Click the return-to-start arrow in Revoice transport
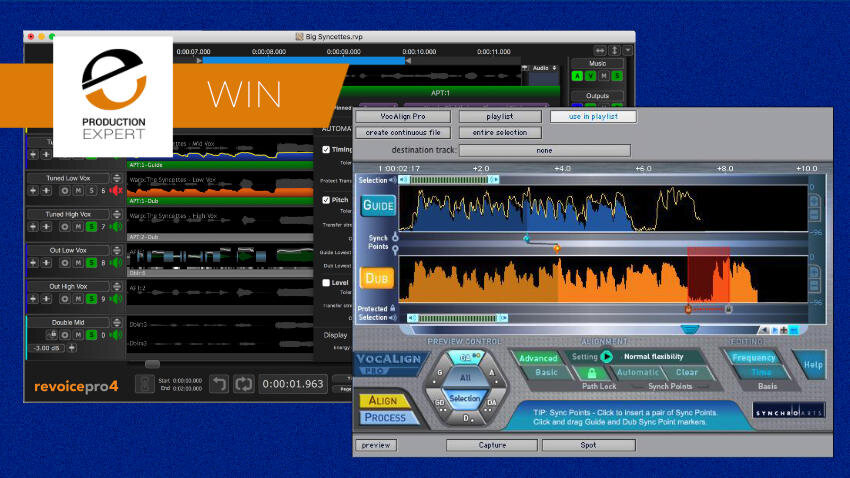Image resolution: width=850 pixels, height=478 pixels. 219,384
